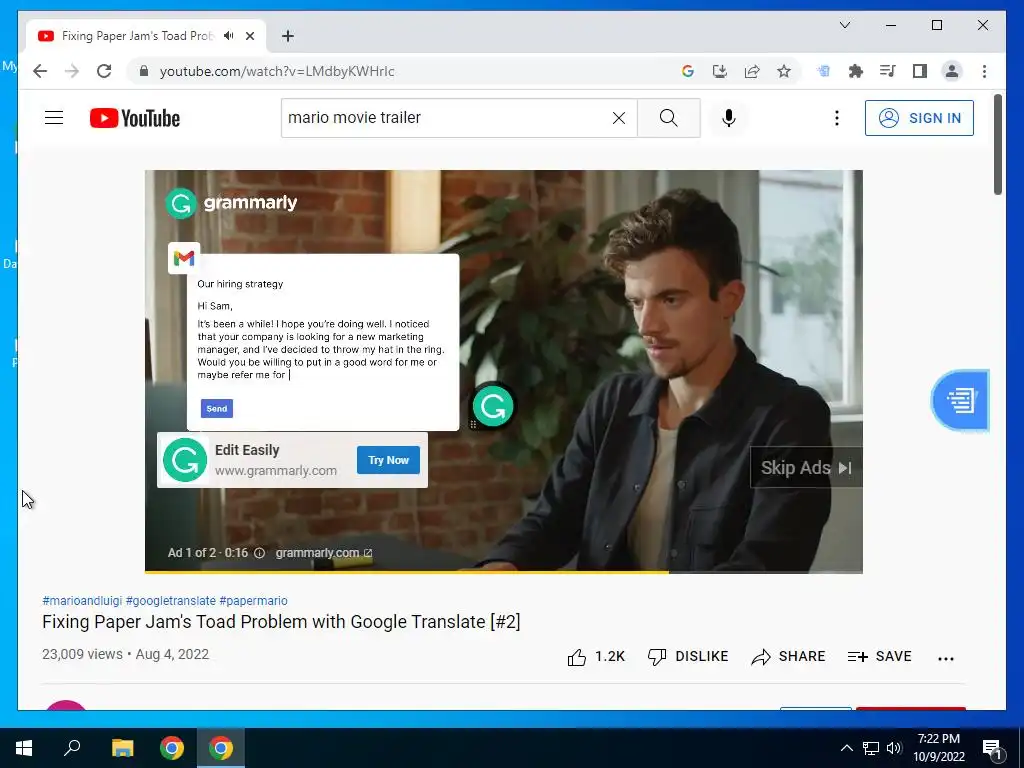Open the system volume control

point(894,748)
